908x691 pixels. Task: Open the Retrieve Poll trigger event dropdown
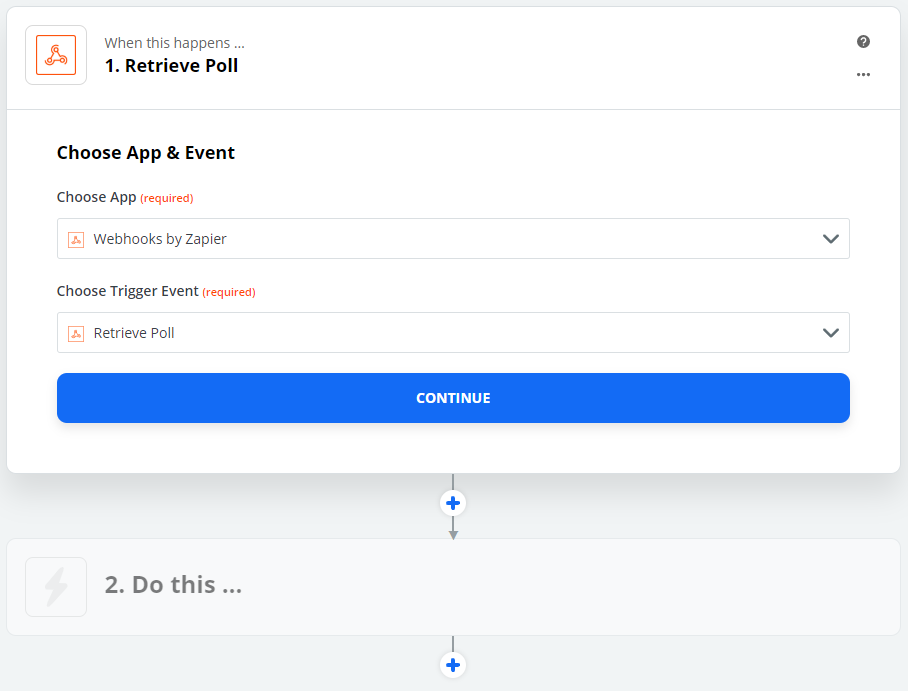(x=453, y=332)
